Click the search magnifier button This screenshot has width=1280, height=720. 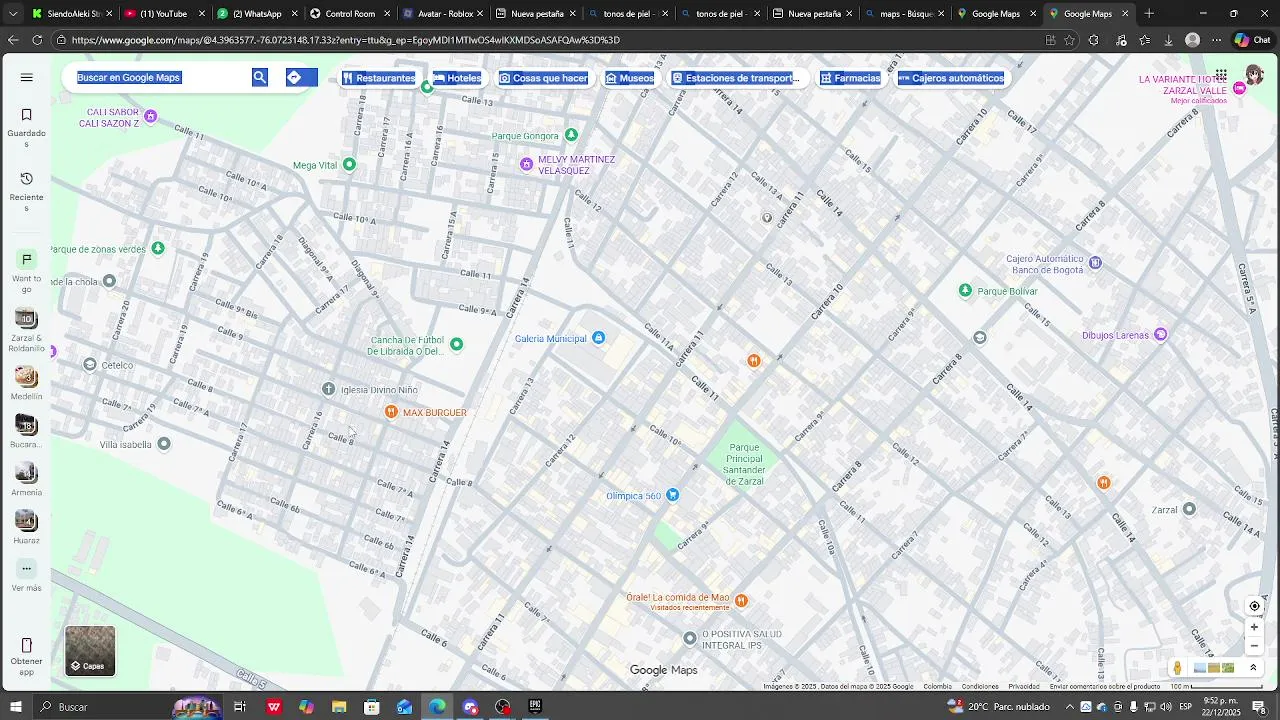pos(260,77)
